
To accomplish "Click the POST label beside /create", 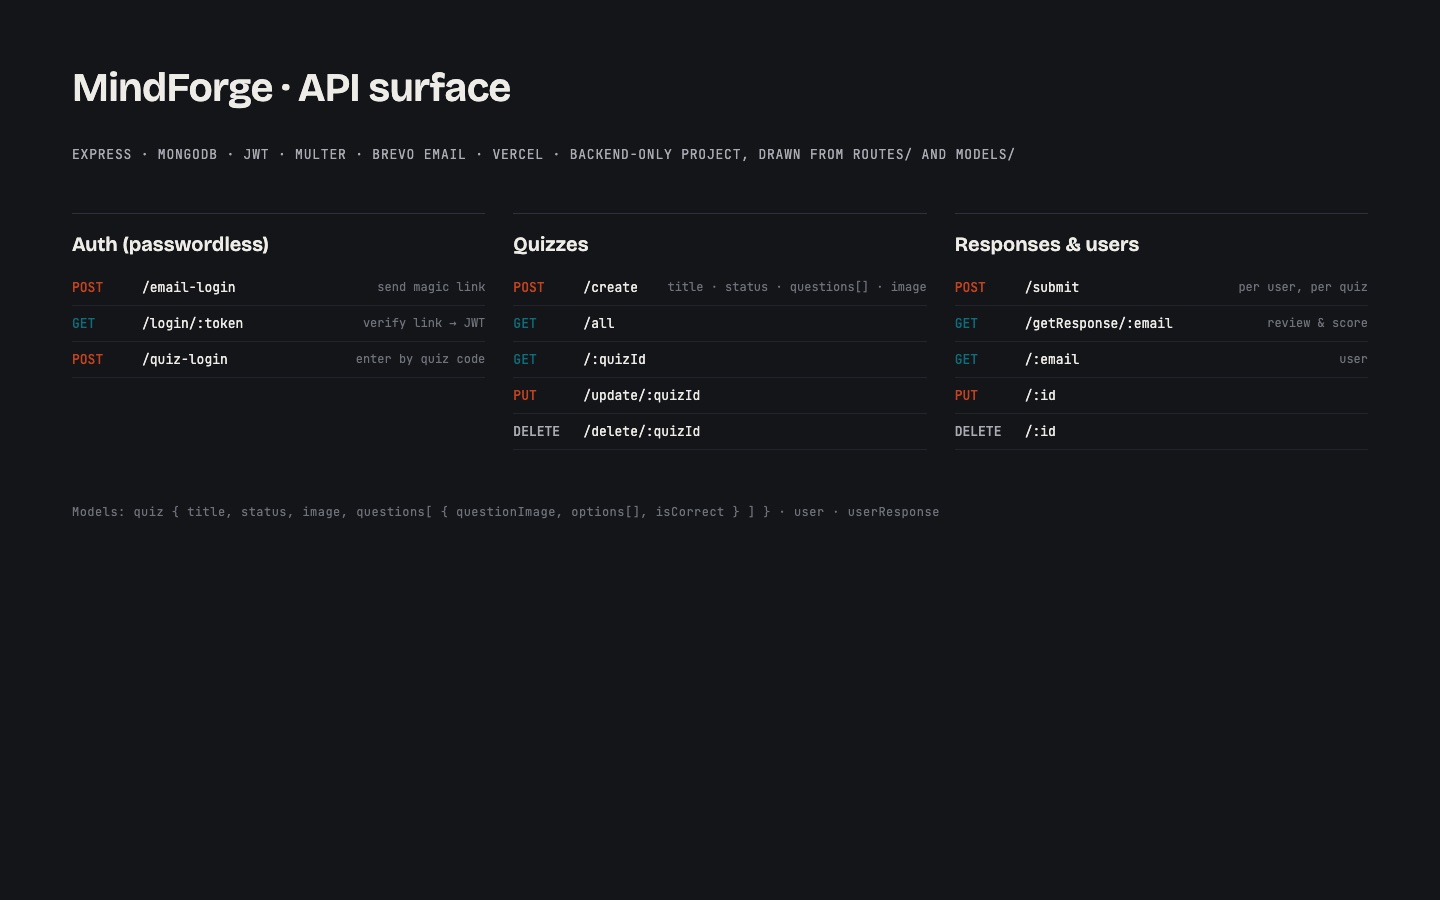I will click(529, 287).
